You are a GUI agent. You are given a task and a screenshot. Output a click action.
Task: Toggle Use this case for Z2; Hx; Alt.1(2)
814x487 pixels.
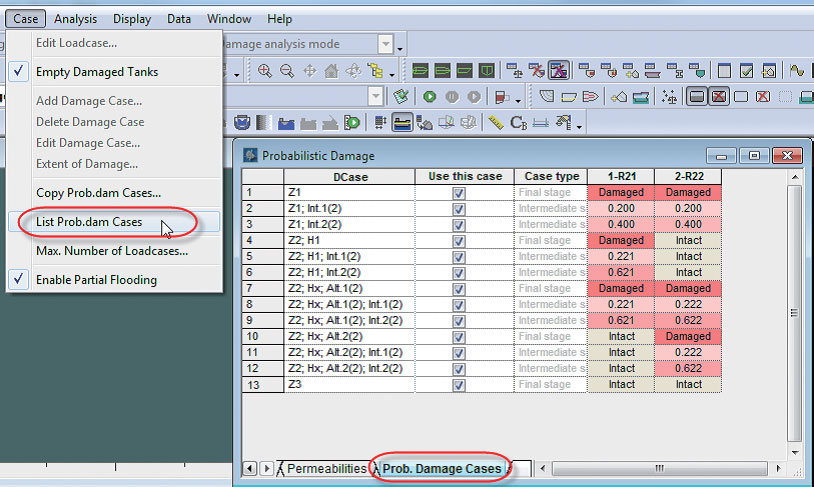458,289
